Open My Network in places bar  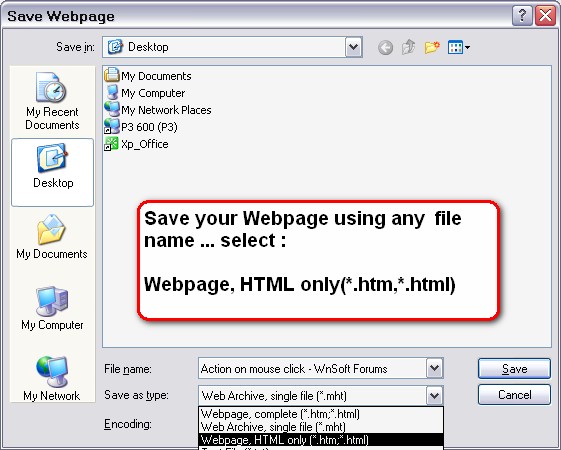(52, 378)
